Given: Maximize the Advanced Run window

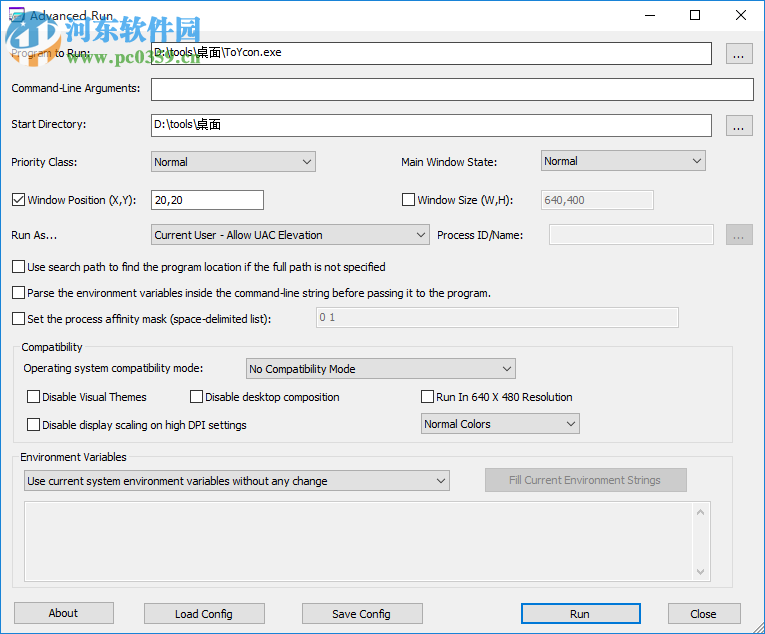Looking at the screenshot, I should (695, 15).
